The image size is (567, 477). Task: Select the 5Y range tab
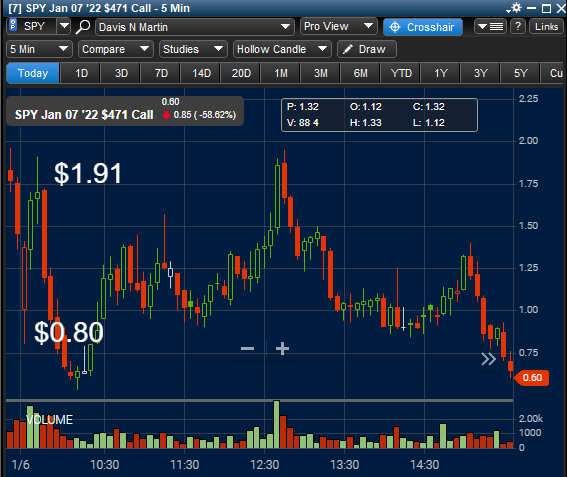tap(520, 73)
